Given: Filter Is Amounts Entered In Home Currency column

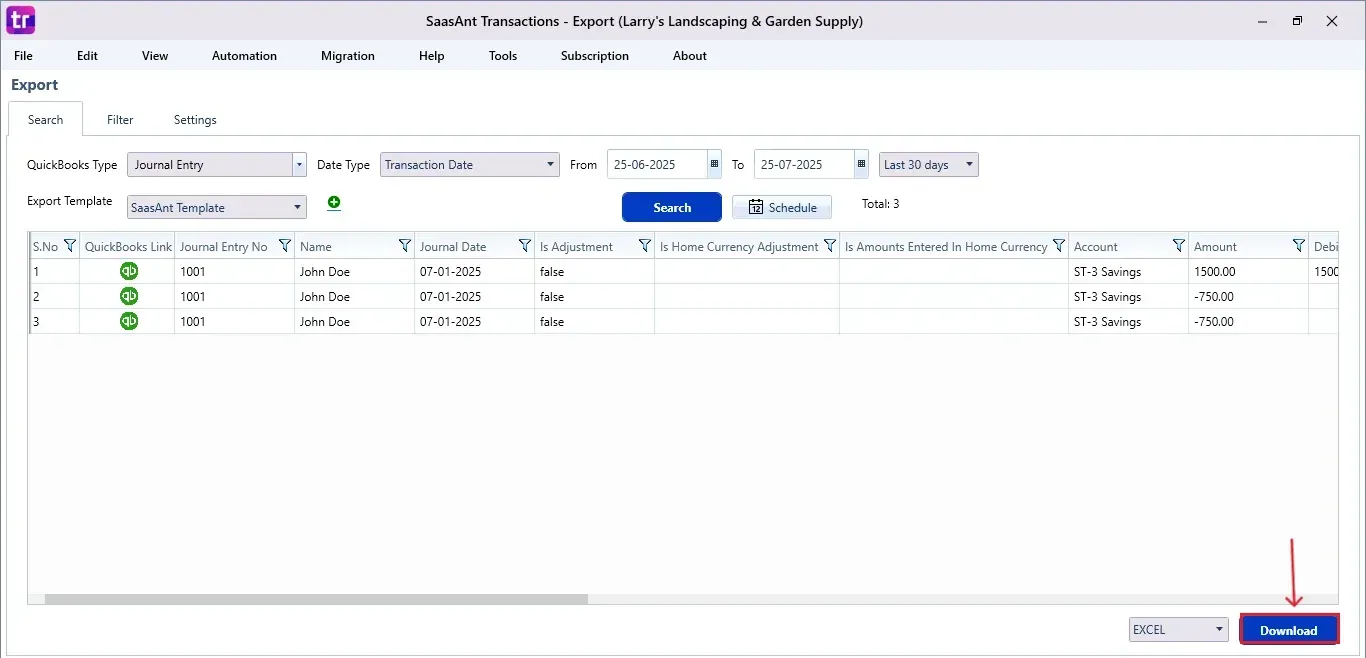Looking at the screenshot, I should (1058, 245).
